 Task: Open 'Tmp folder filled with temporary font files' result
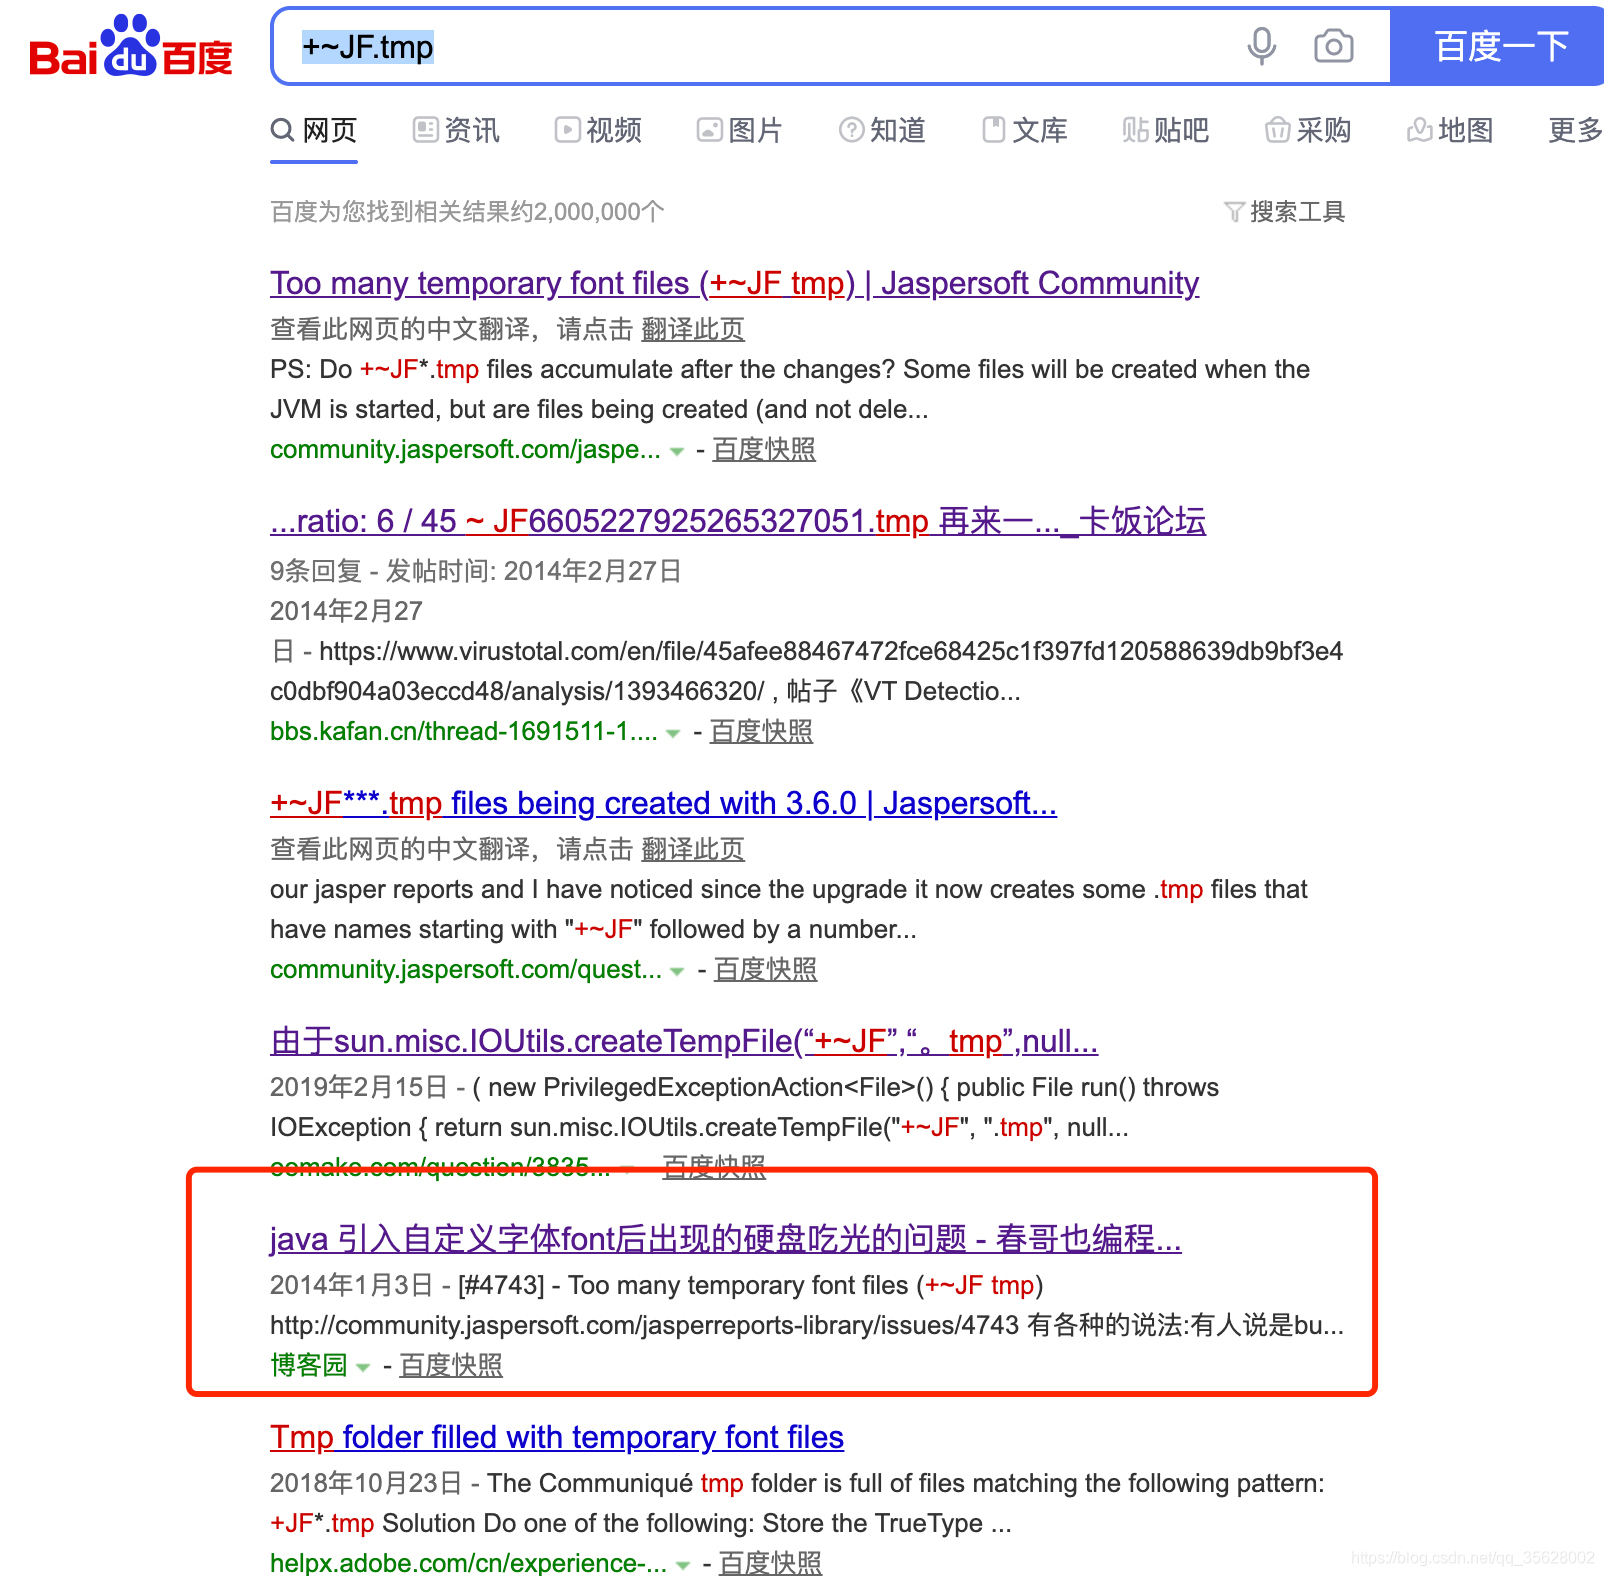click(557, 1438)
